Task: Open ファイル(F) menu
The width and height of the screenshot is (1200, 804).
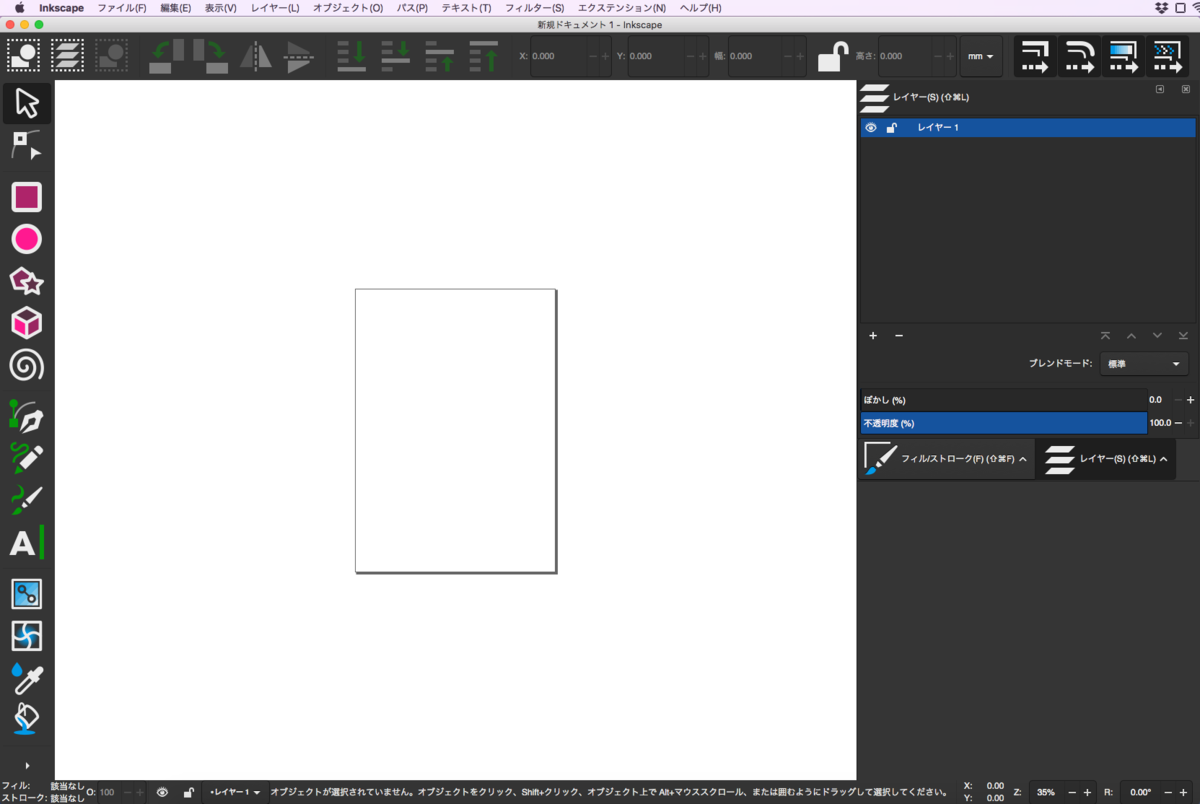Action: tap(121, 8)
